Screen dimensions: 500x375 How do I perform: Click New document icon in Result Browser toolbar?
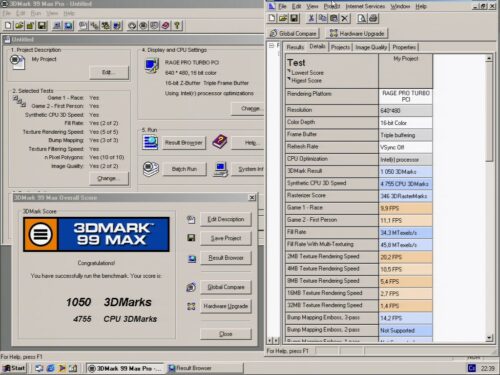click(272, 18)
